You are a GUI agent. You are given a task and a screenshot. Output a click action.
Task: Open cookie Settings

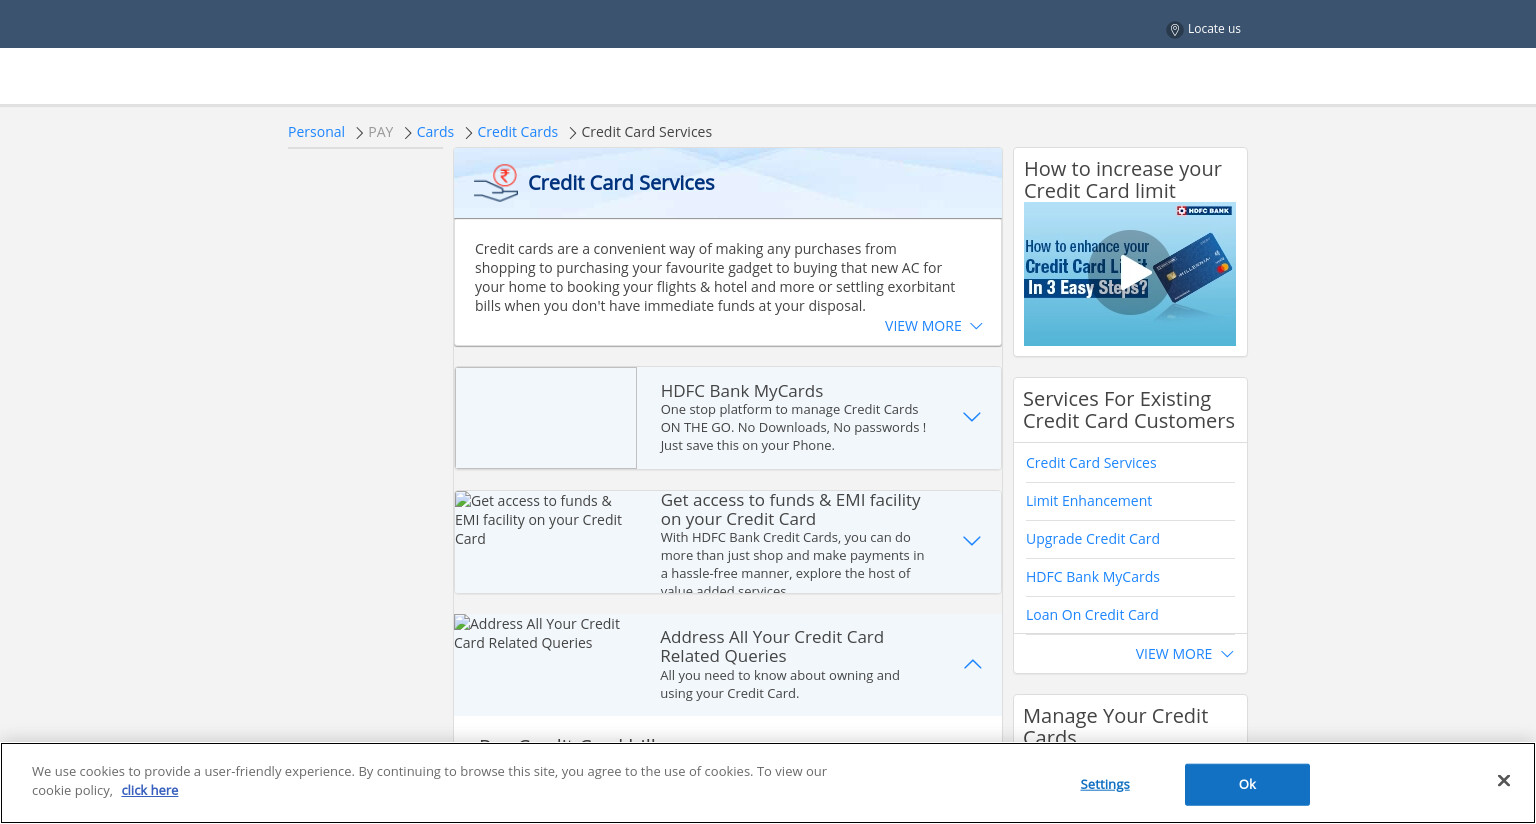[x=1105, y=784]
